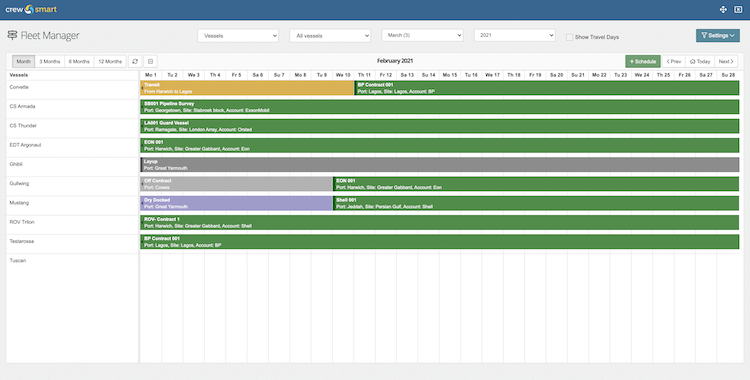Viewport: 750px width, 380px height.
Task: Select the Month view tab
Action: [23, 61]
